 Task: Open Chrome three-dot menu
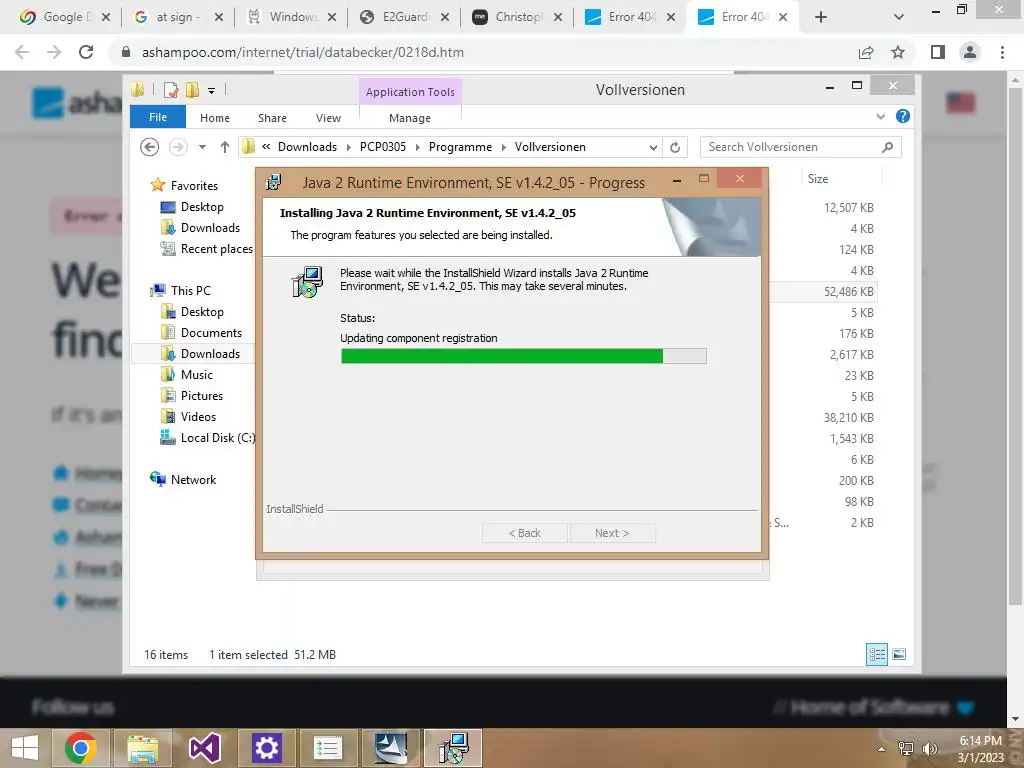pos(1002,52)
